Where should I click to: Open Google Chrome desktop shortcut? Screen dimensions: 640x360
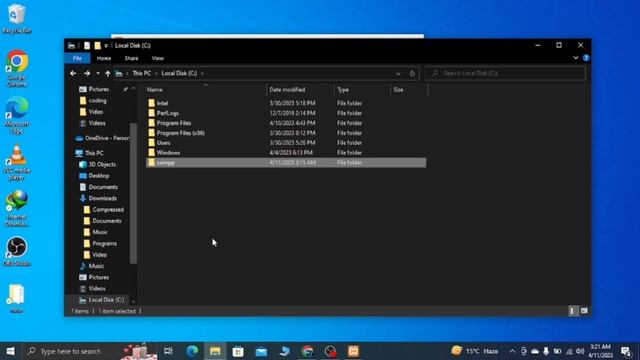[17, 68]
